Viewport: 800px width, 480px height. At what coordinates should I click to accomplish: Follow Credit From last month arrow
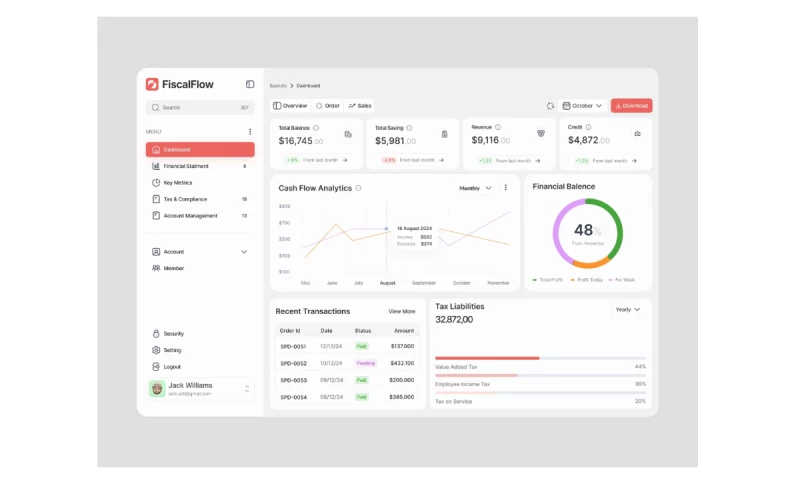pyautogui.click(x=634, y=161)
